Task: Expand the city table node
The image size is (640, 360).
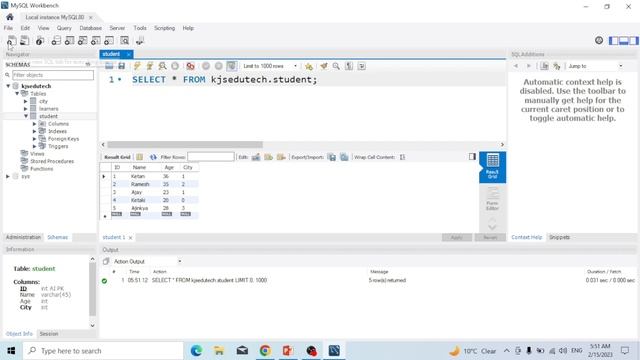Action: click(26, 101)
